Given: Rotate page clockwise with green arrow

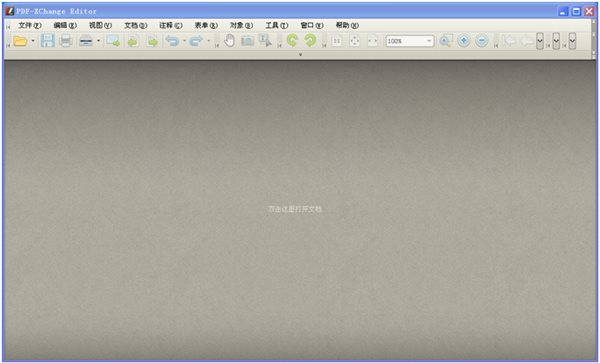Looking at the screenshot, I should tap(310, 40).
